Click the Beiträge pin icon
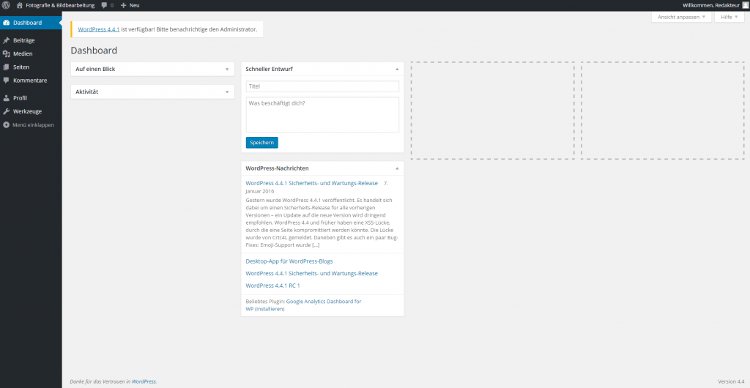Image resolution: width=750 pixels, height=388 pixels. [6, 41]
